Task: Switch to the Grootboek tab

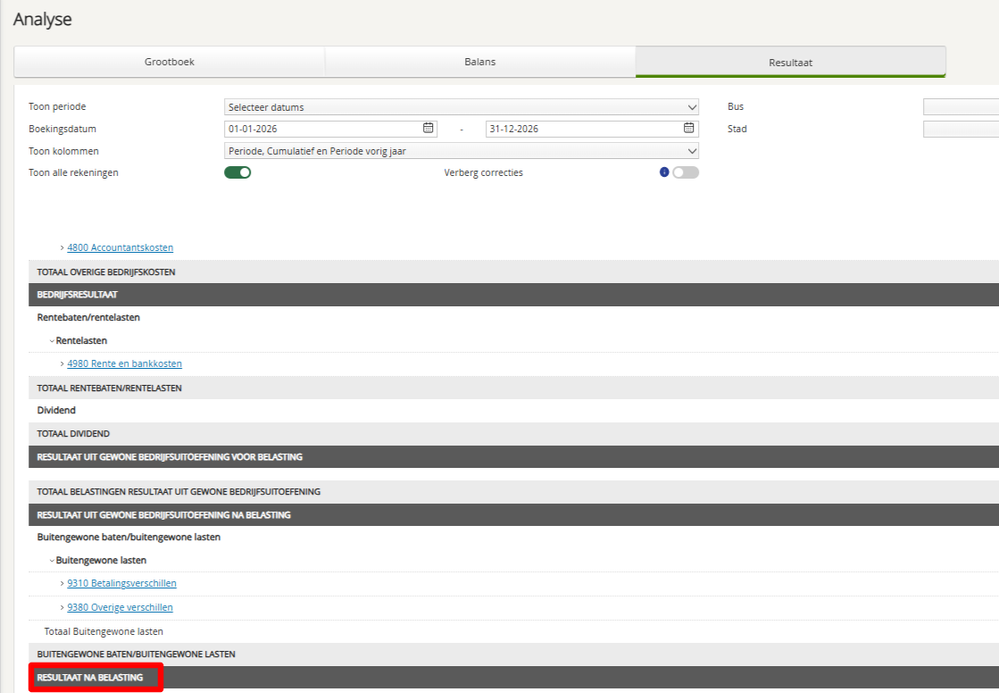Action: tap(169, 62)
